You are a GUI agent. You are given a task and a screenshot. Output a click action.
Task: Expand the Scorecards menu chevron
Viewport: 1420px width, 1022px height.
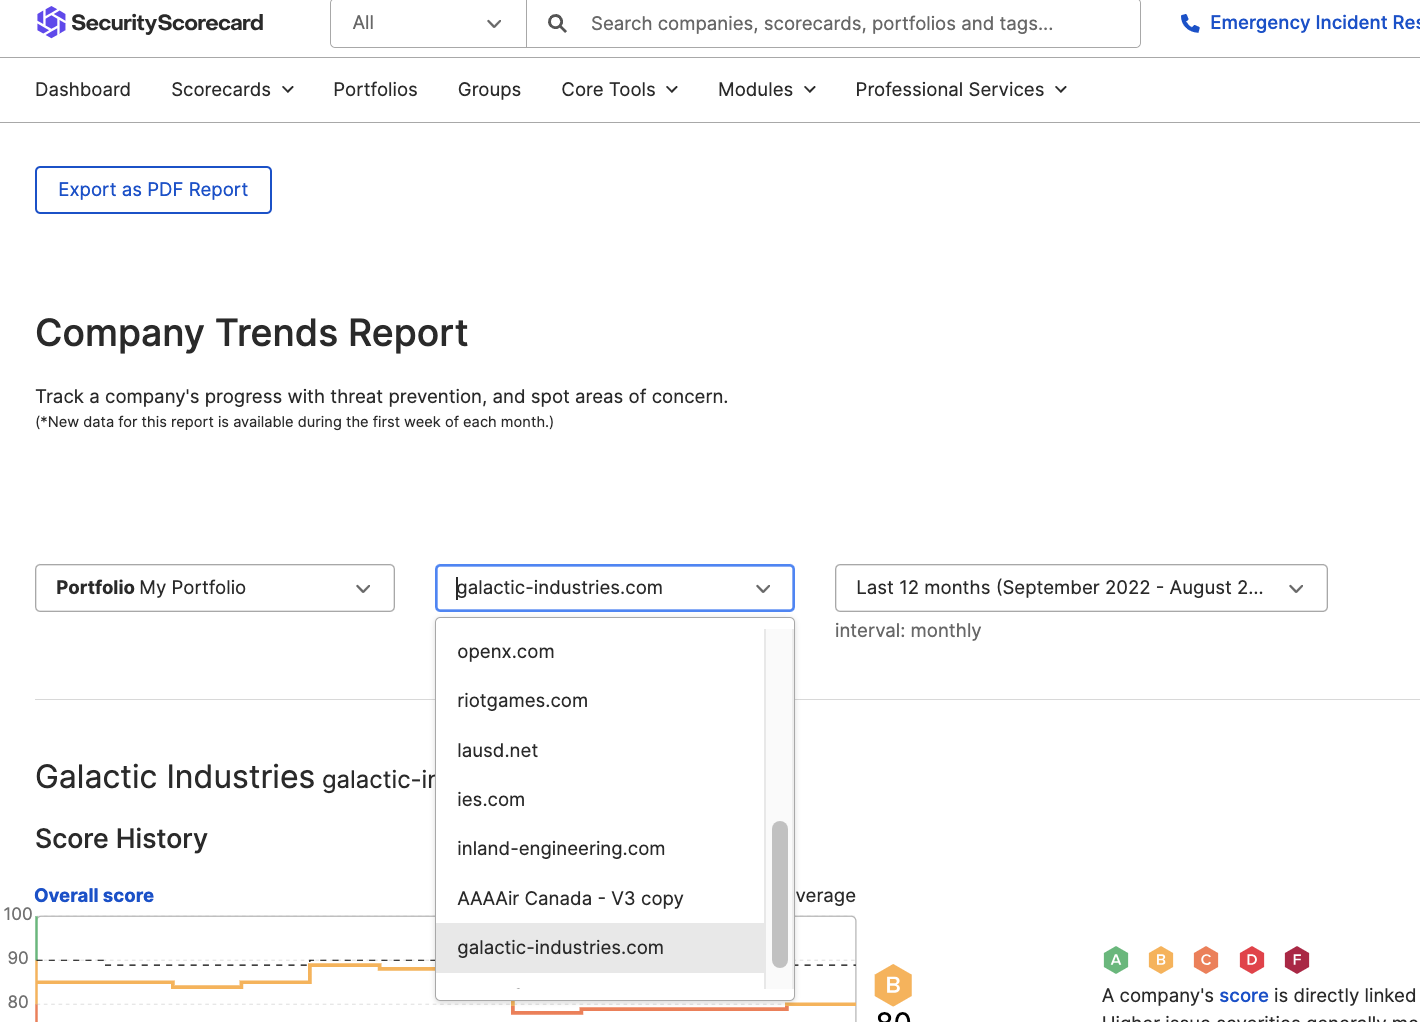tap(288, 89)
